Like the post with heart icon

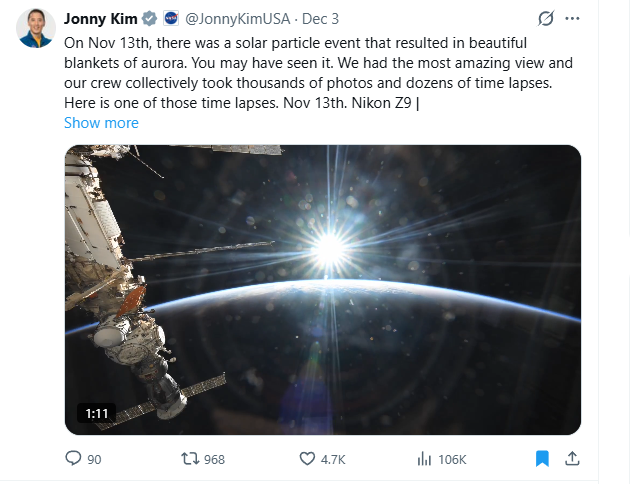point(308,458)
